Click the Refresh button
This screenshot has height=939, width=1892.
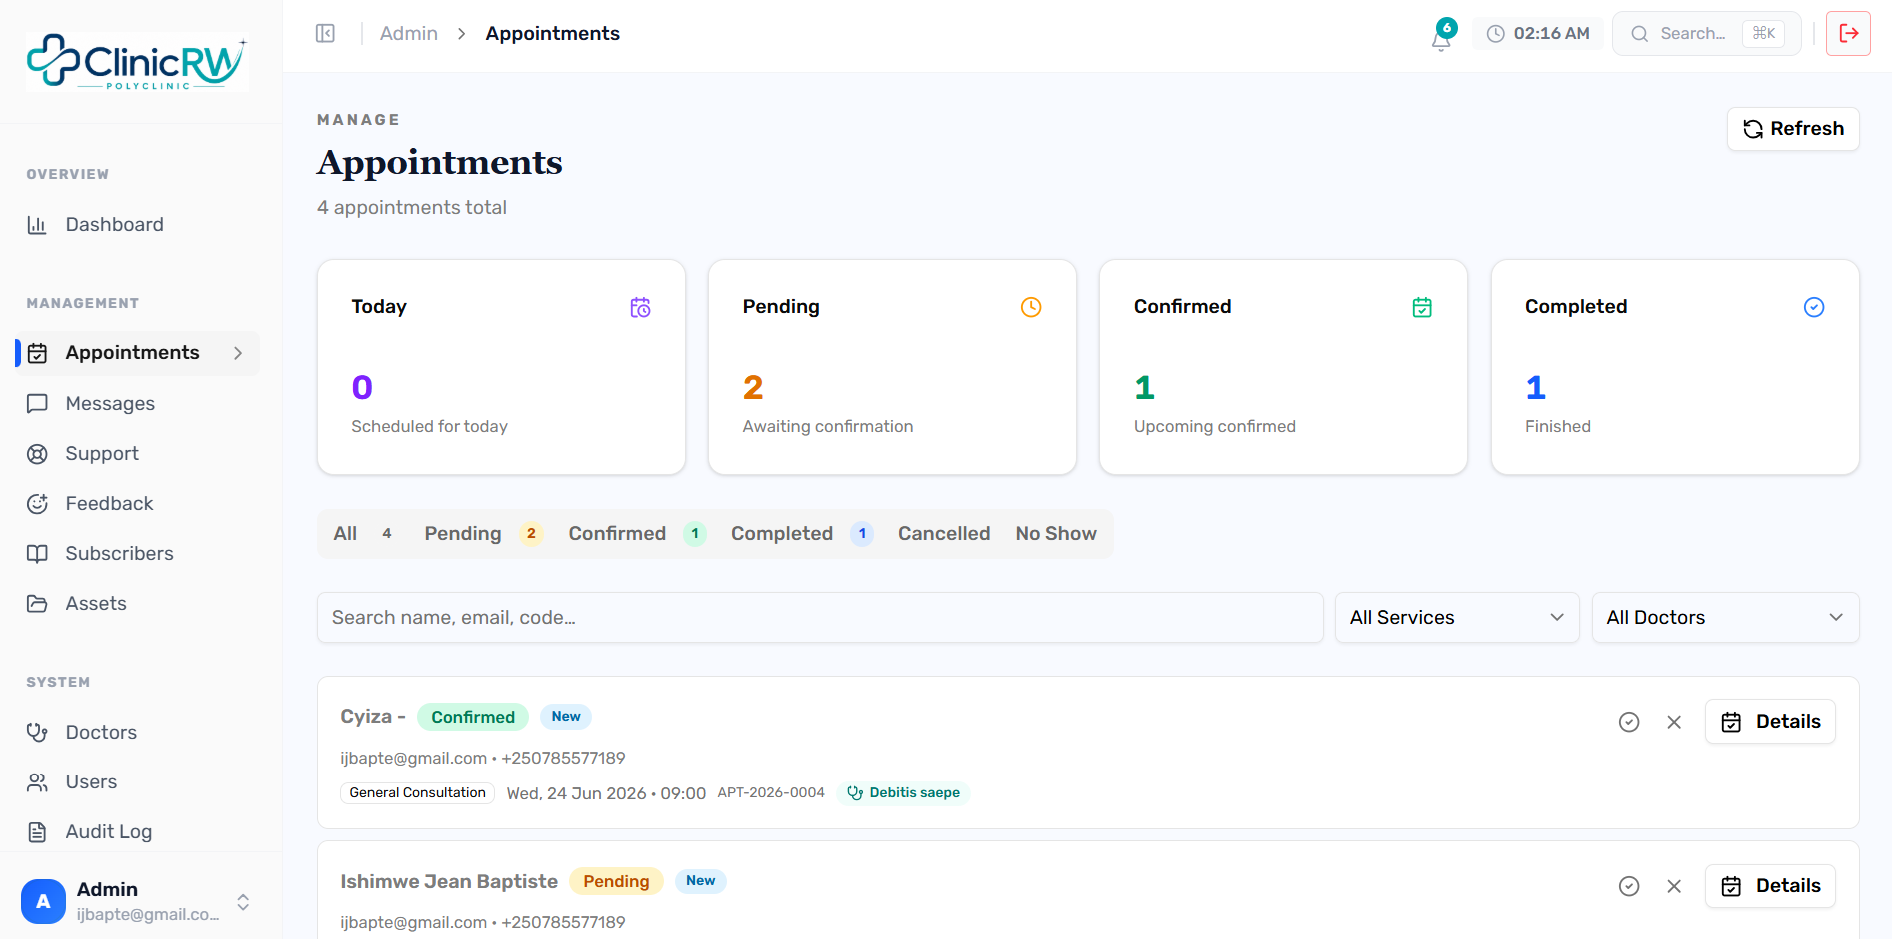[x=1793, y=129]
